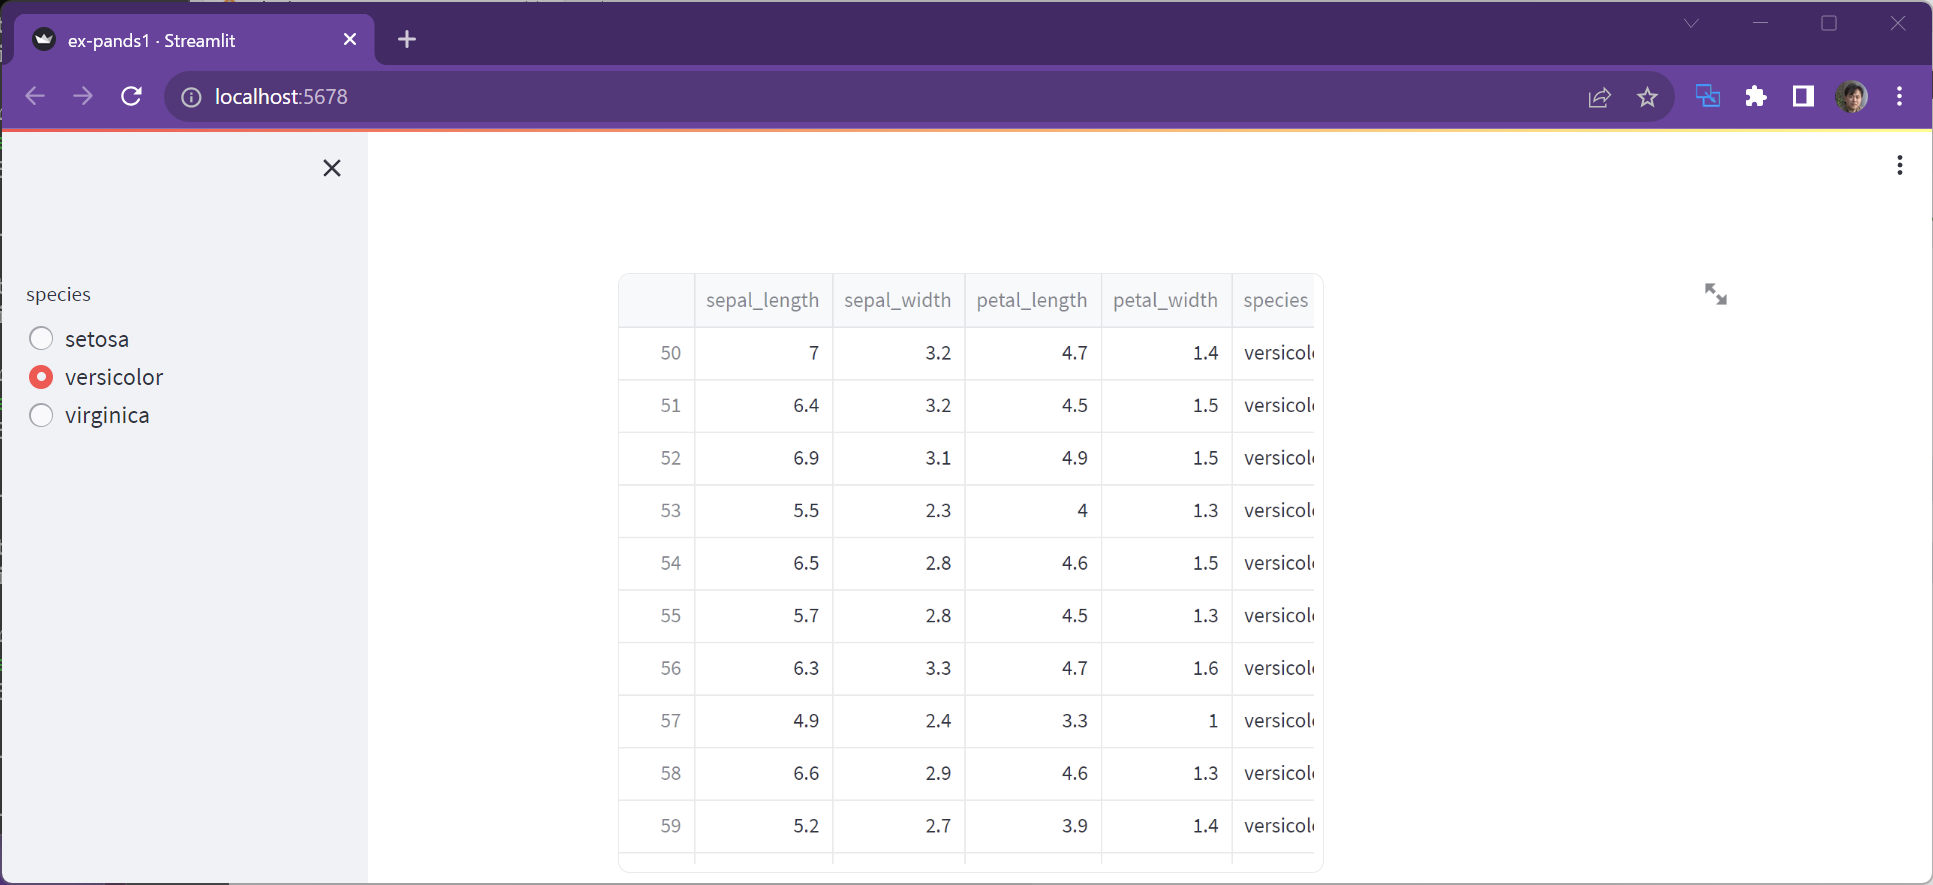Open the Chrome user profile avatar
Viewport: 1933px width, 885px height.
(x=1851, y=96)
